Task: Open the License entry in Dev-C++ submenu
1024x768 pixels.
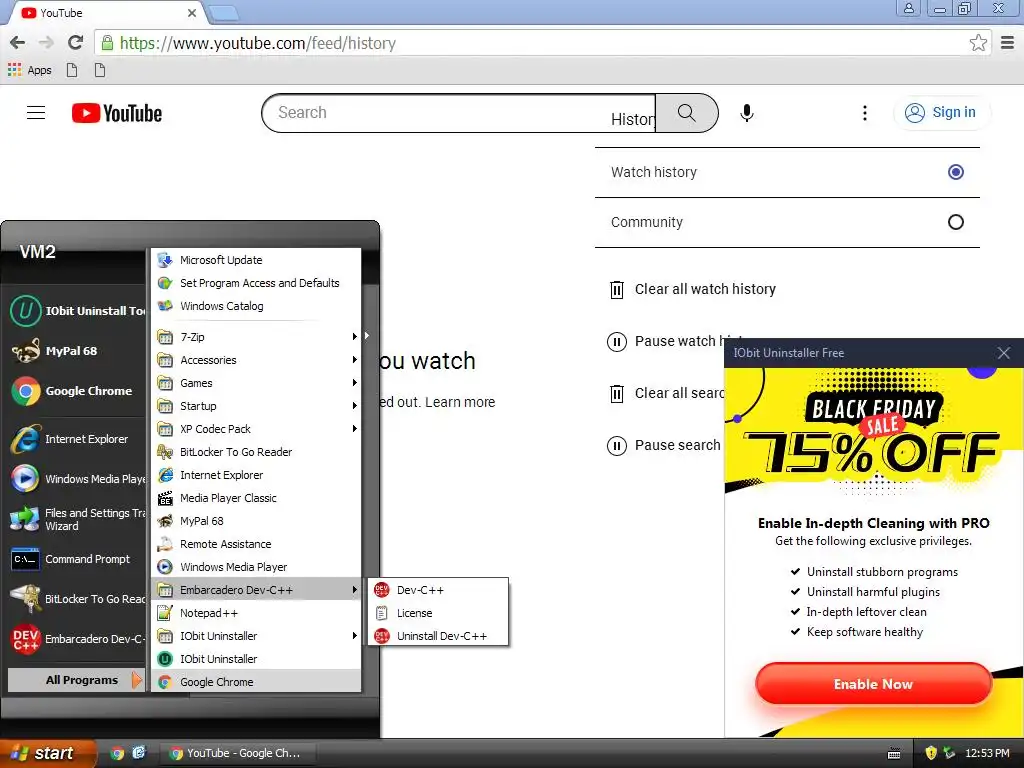Action: coord(438,613)
